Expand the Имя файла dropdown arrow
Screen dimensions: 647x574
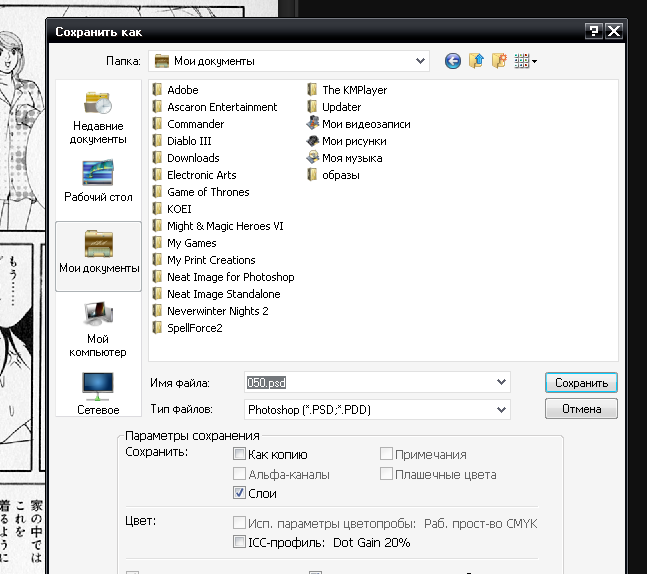point(501,382)
